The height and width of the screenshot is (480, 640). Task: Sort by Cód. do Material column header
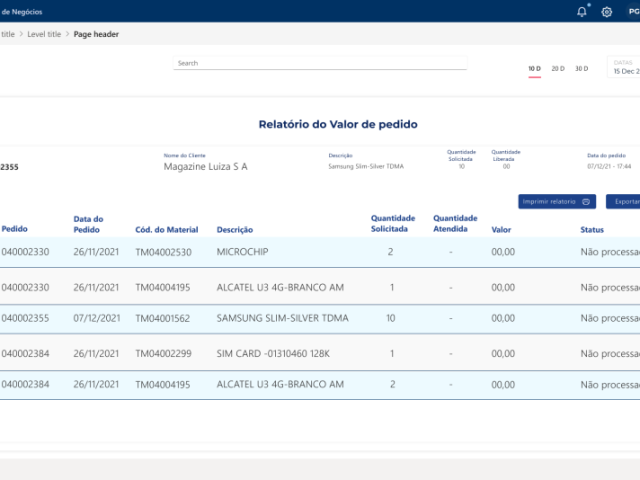point(167,230)
